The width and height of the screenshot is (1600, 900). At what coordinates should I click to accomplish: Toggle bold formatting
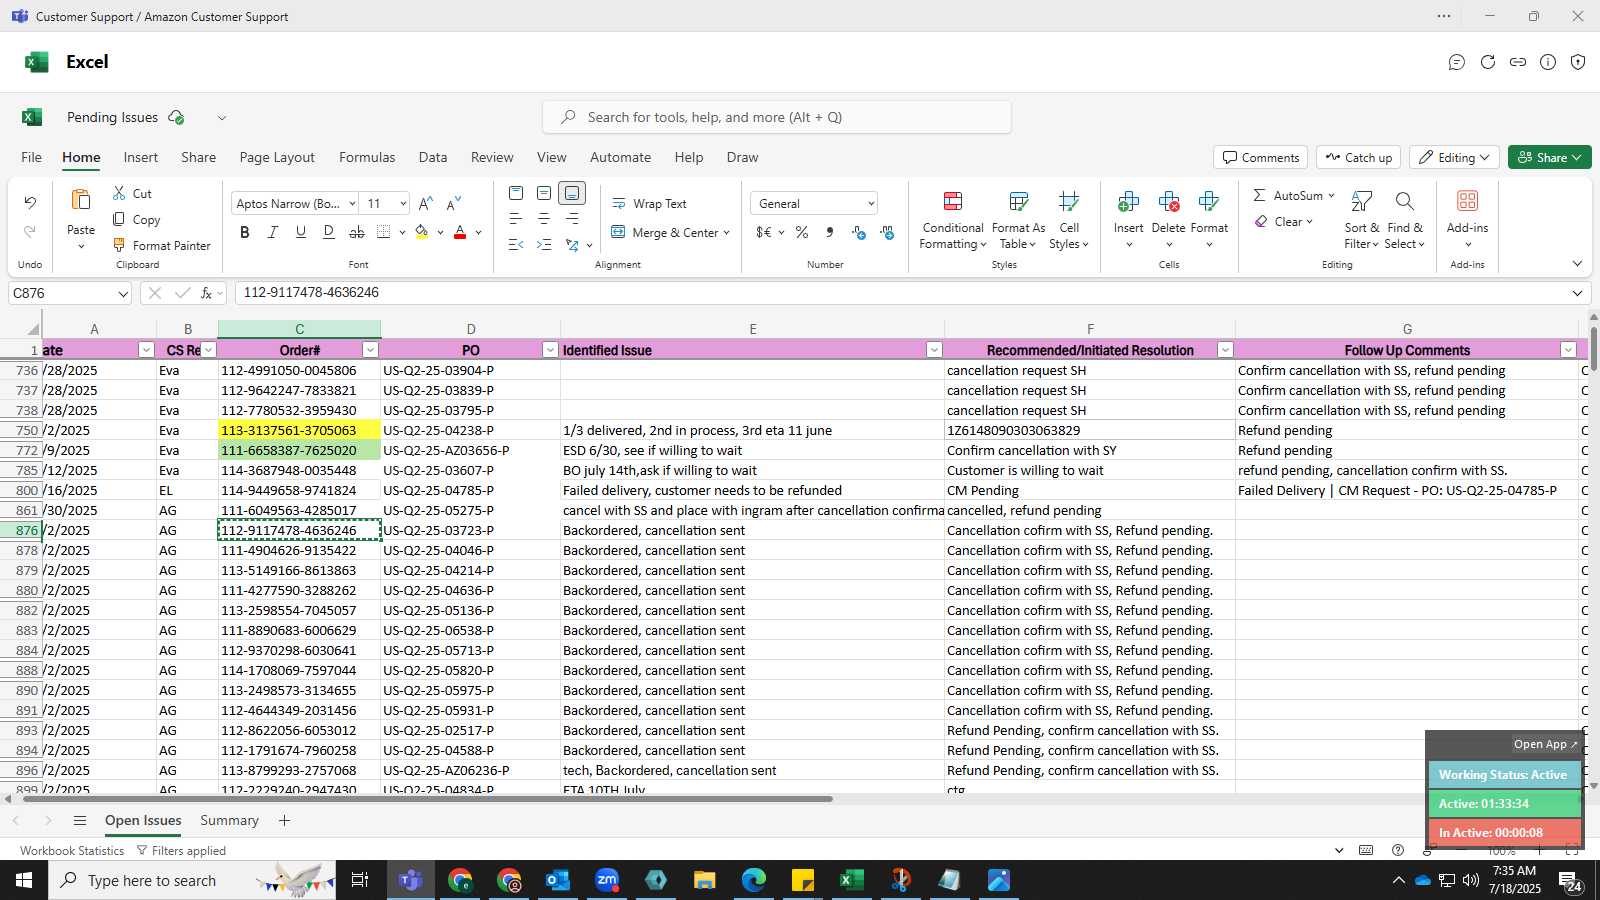pos(245,232)
